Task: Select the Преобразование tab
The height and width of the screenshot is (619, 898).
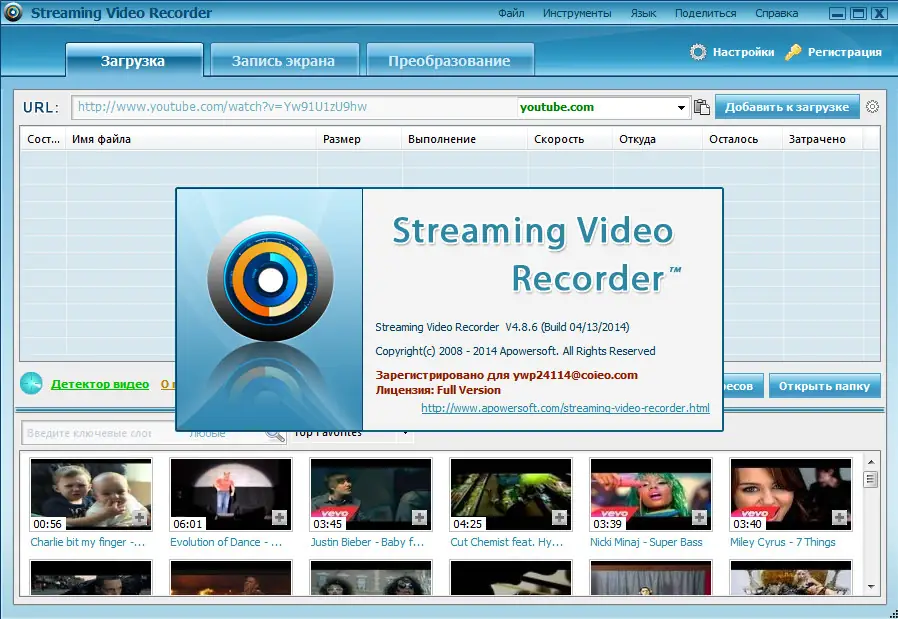Action: 449,59
